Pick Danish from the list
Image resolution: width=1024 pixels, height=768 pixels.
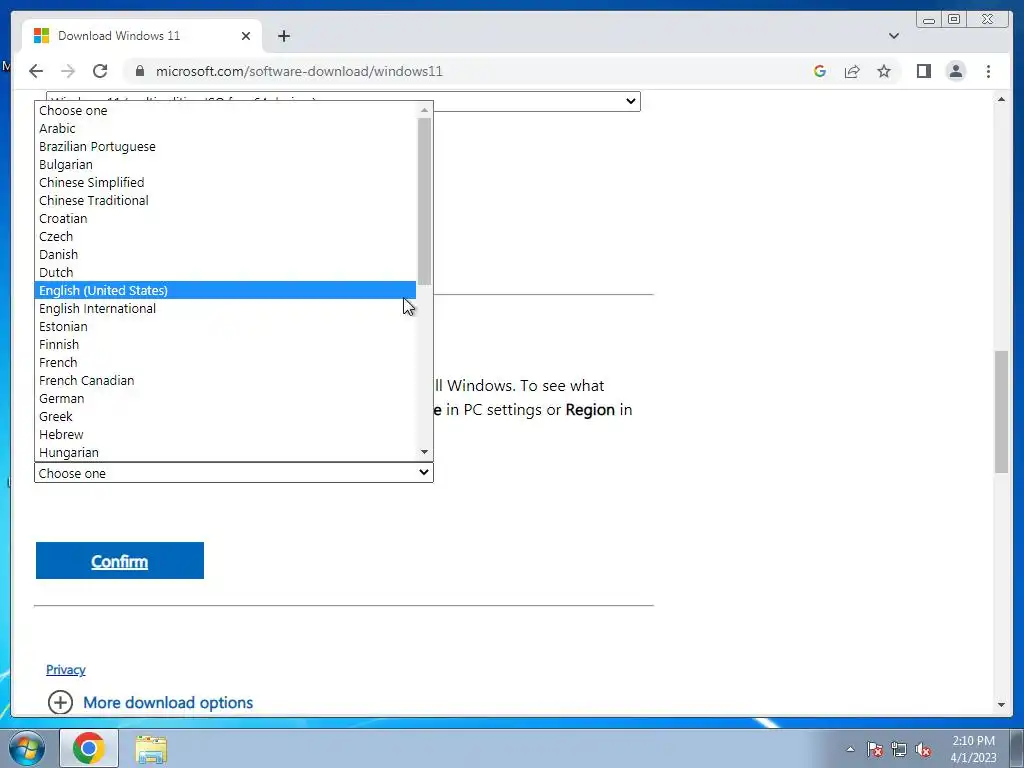(225, 254)
